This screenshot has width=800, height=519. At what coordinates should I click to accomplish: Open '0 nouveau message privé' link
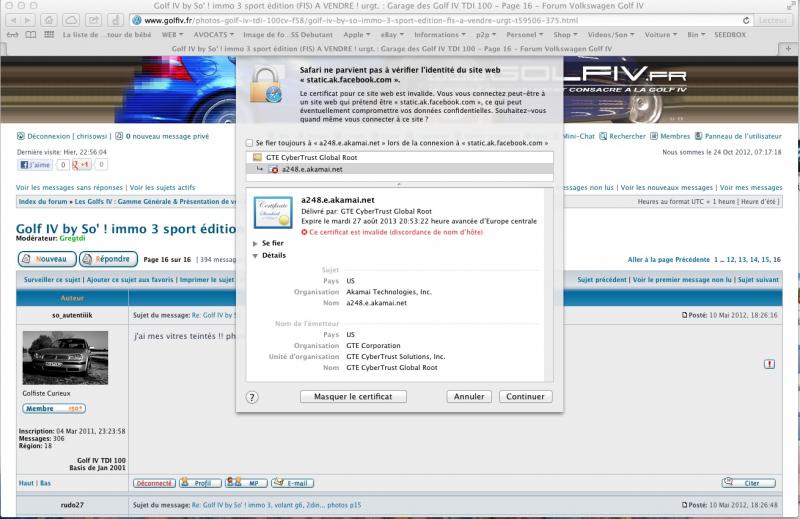pos(167,136)
